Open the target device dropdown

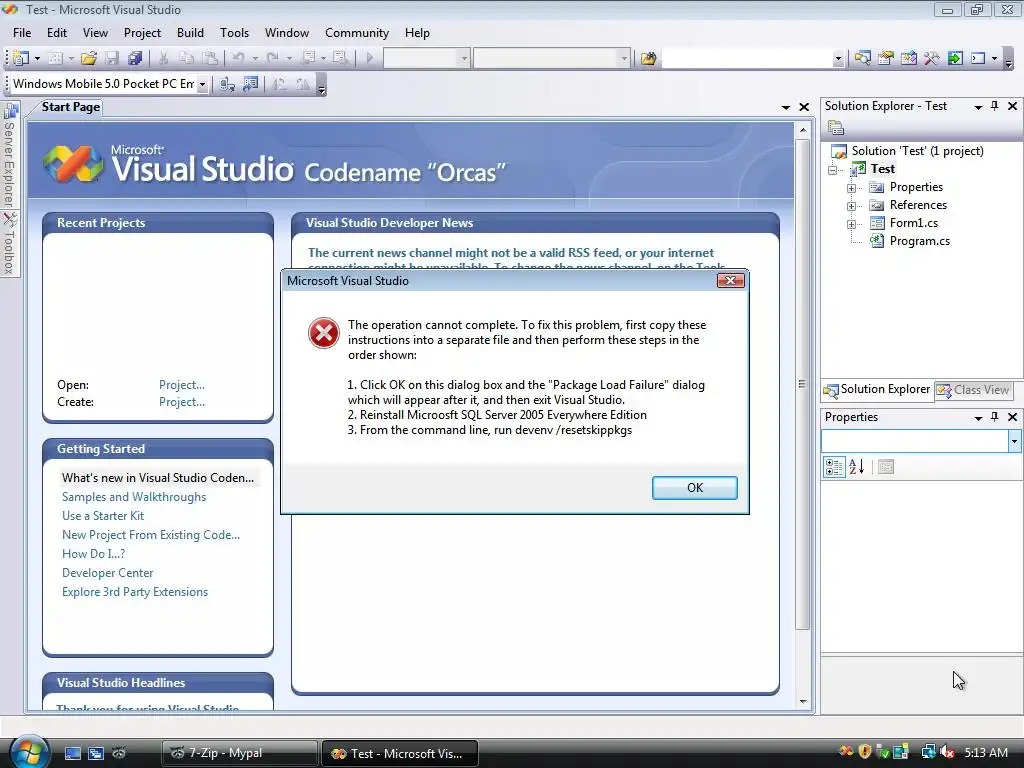coord(202,84)
